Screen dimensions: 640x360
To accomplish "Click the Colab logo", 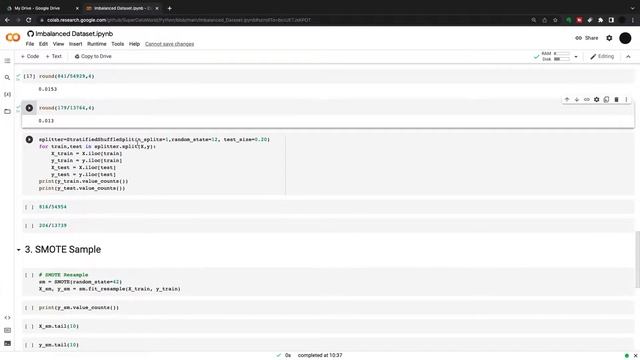I will click(13, 38).
